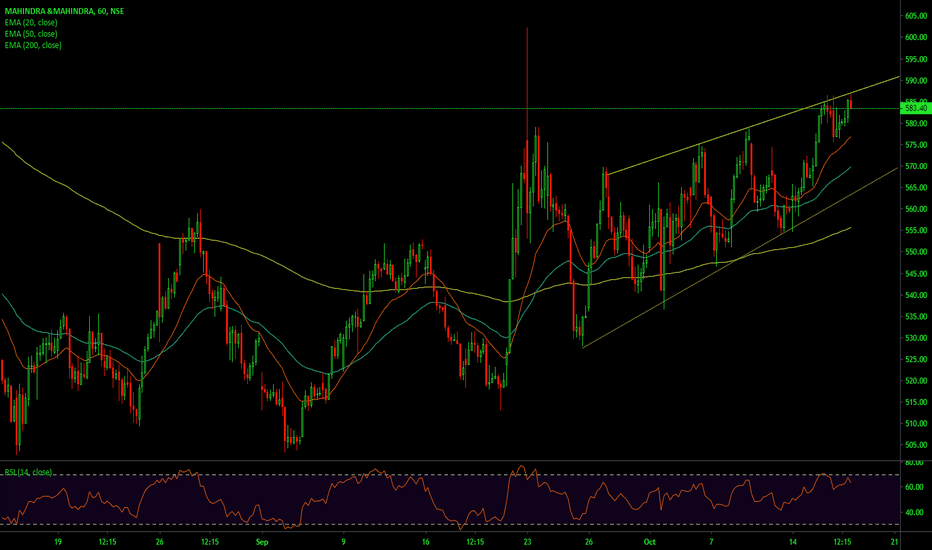The image size is (932, 550).
Task: Click the 60.00 RSI axis label
Action: (914, 487)
